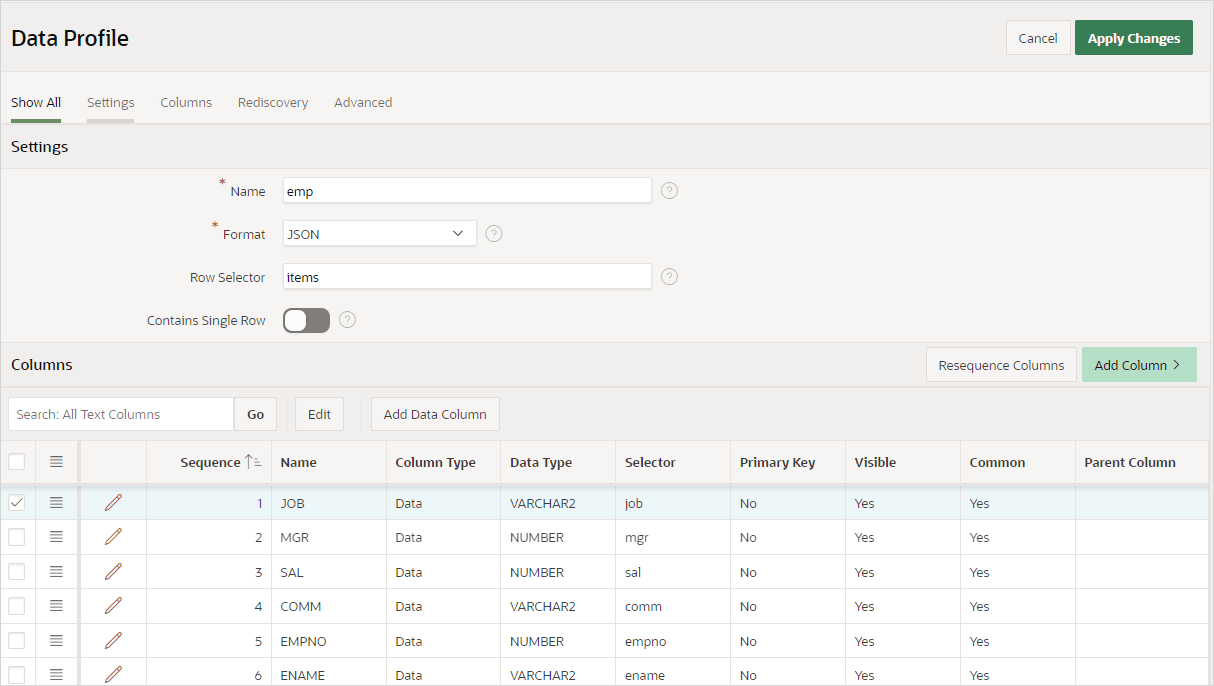
Task: Select the 'sal' selector cell
Action: [x=673, y=572]
